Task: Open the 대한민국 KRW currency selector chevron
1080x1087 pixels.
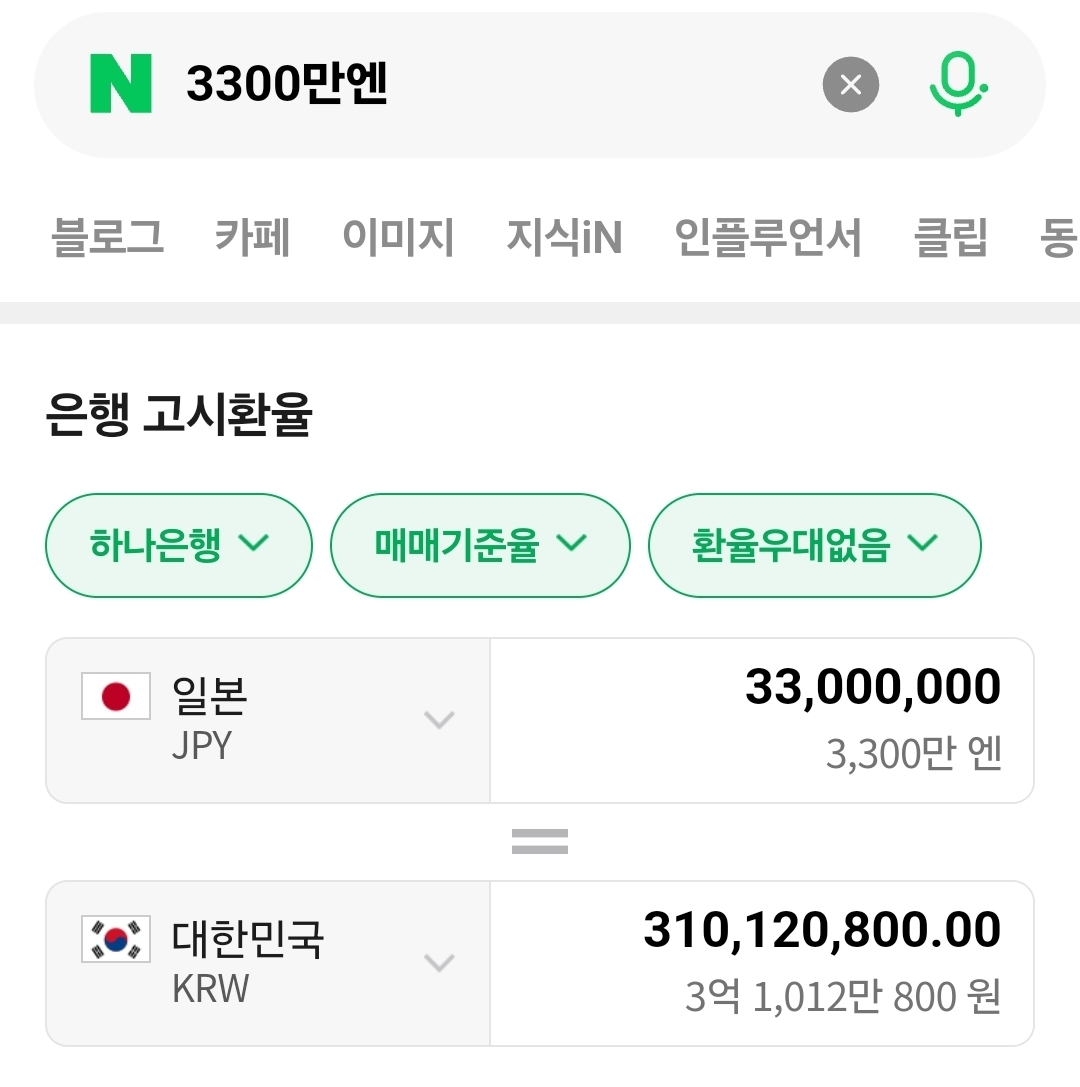Action: (439, 963)
